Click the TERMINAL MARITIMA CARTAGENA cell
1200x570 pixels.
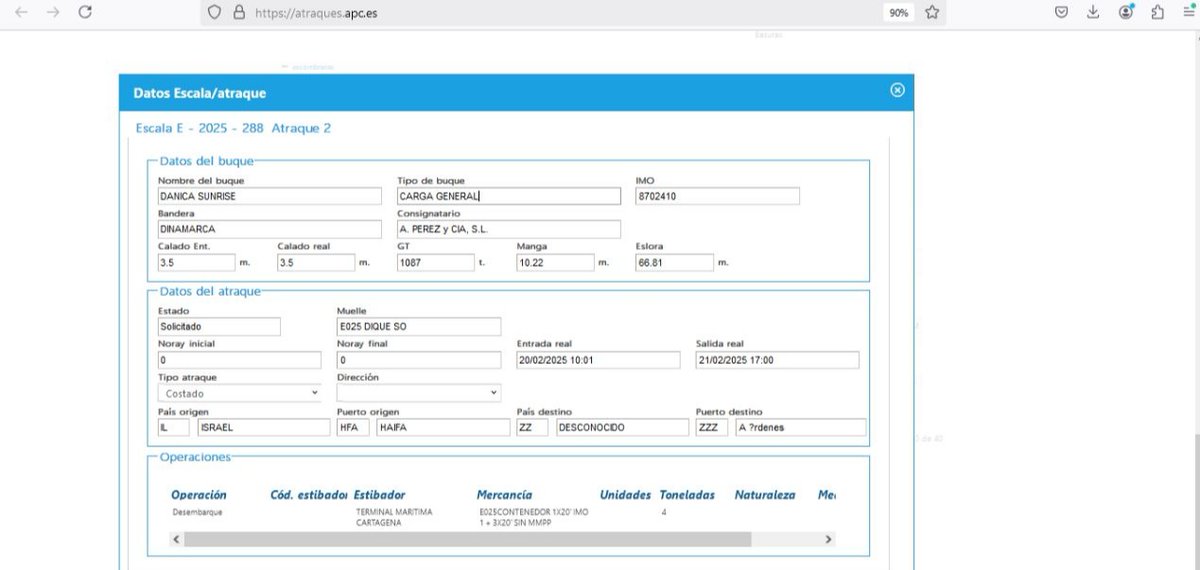coord(395,517)
